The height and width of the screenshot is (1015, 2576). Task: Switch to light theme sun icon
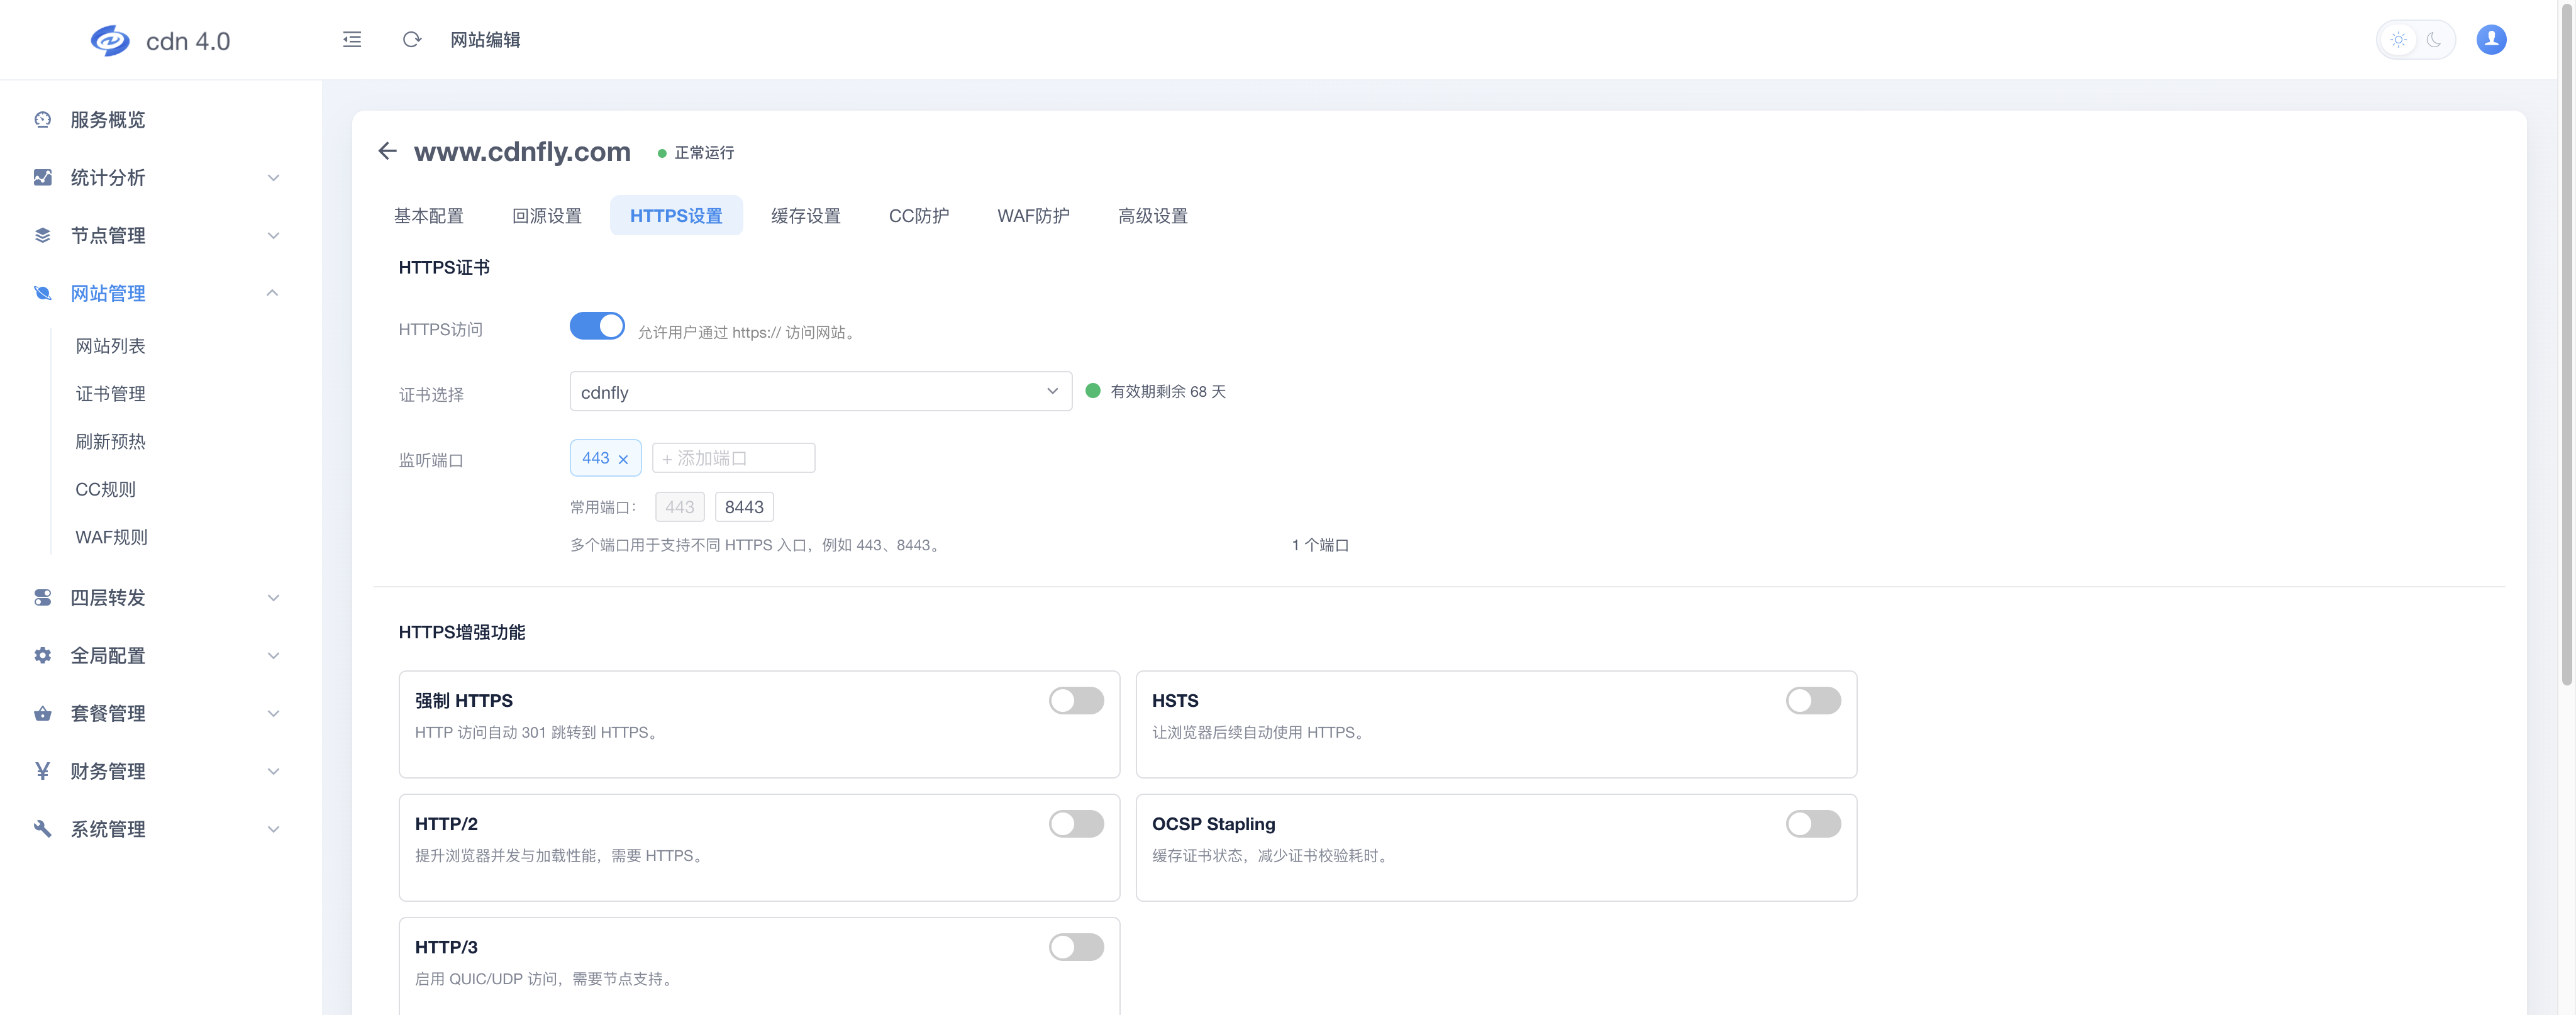[x=2398, y=40]
